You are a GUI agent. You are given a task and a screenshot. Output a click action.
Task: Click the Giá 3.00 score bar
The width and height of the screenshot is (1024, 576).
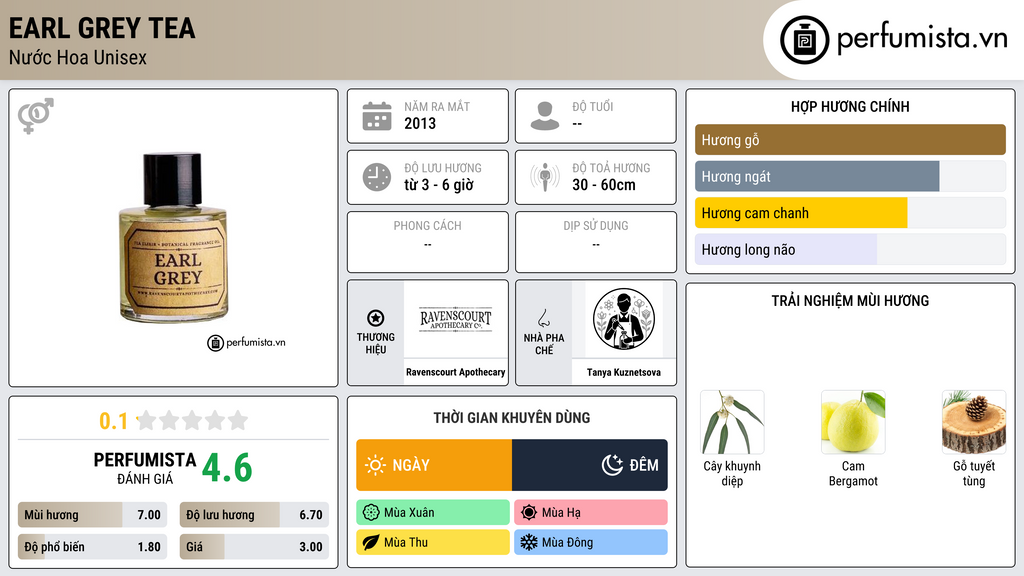coord(254,547)
